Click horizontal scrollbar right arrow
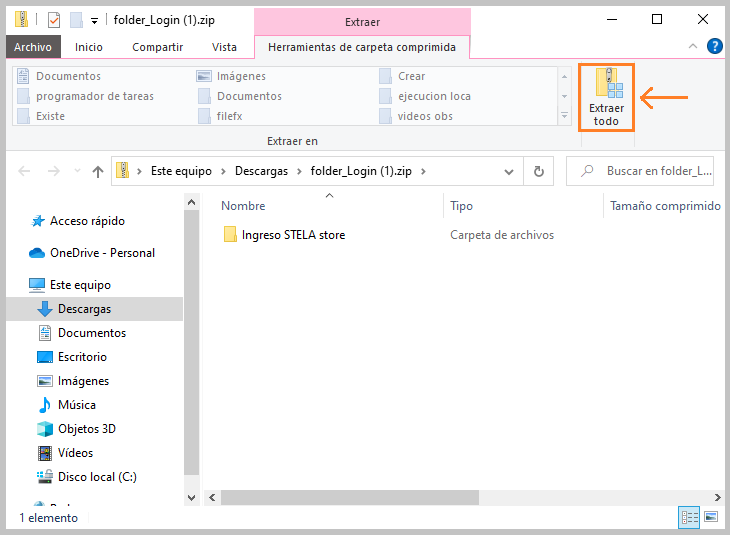 click(717, 497)
